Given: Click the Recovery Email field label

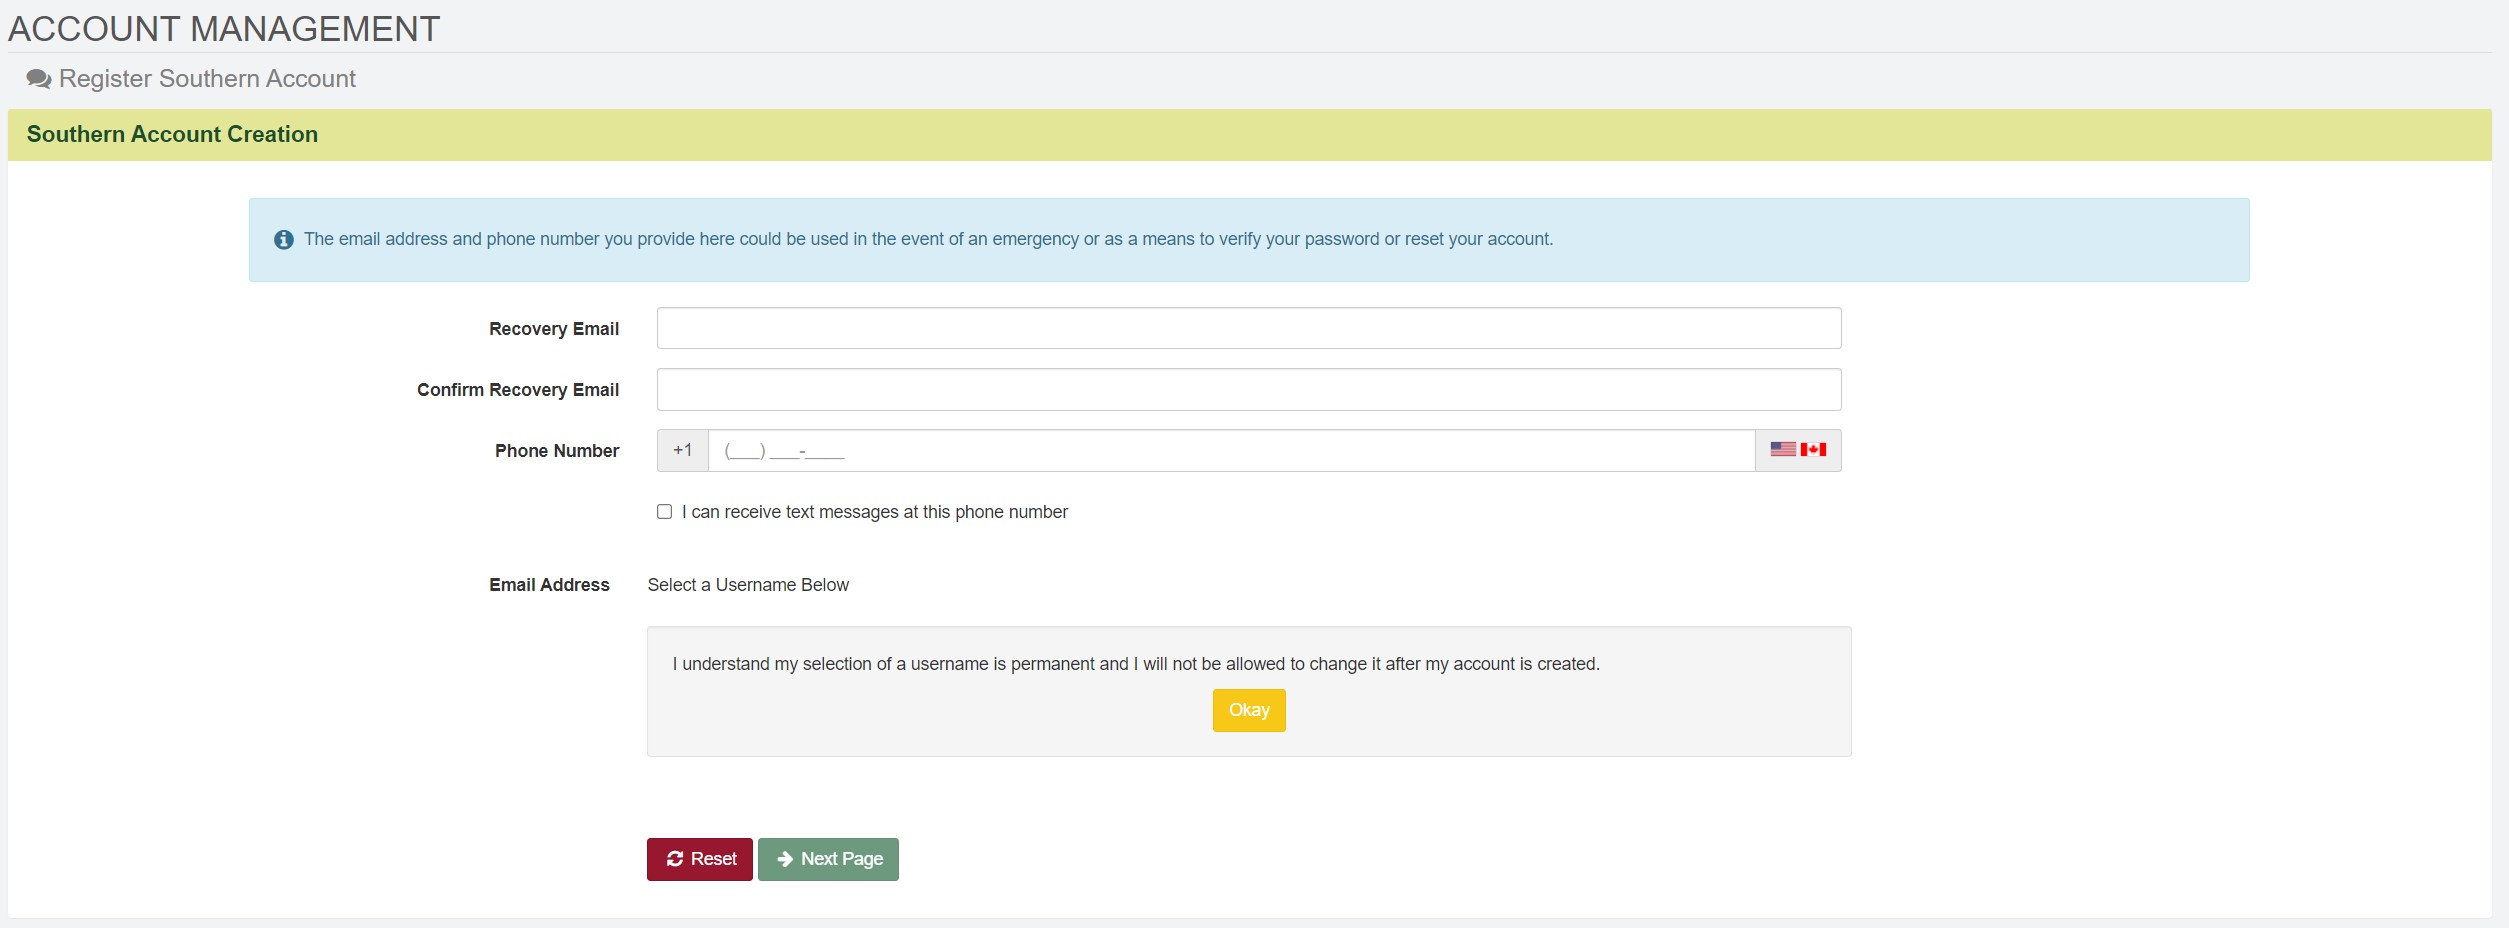Looking at the screenshot, I should coord(553,329).
